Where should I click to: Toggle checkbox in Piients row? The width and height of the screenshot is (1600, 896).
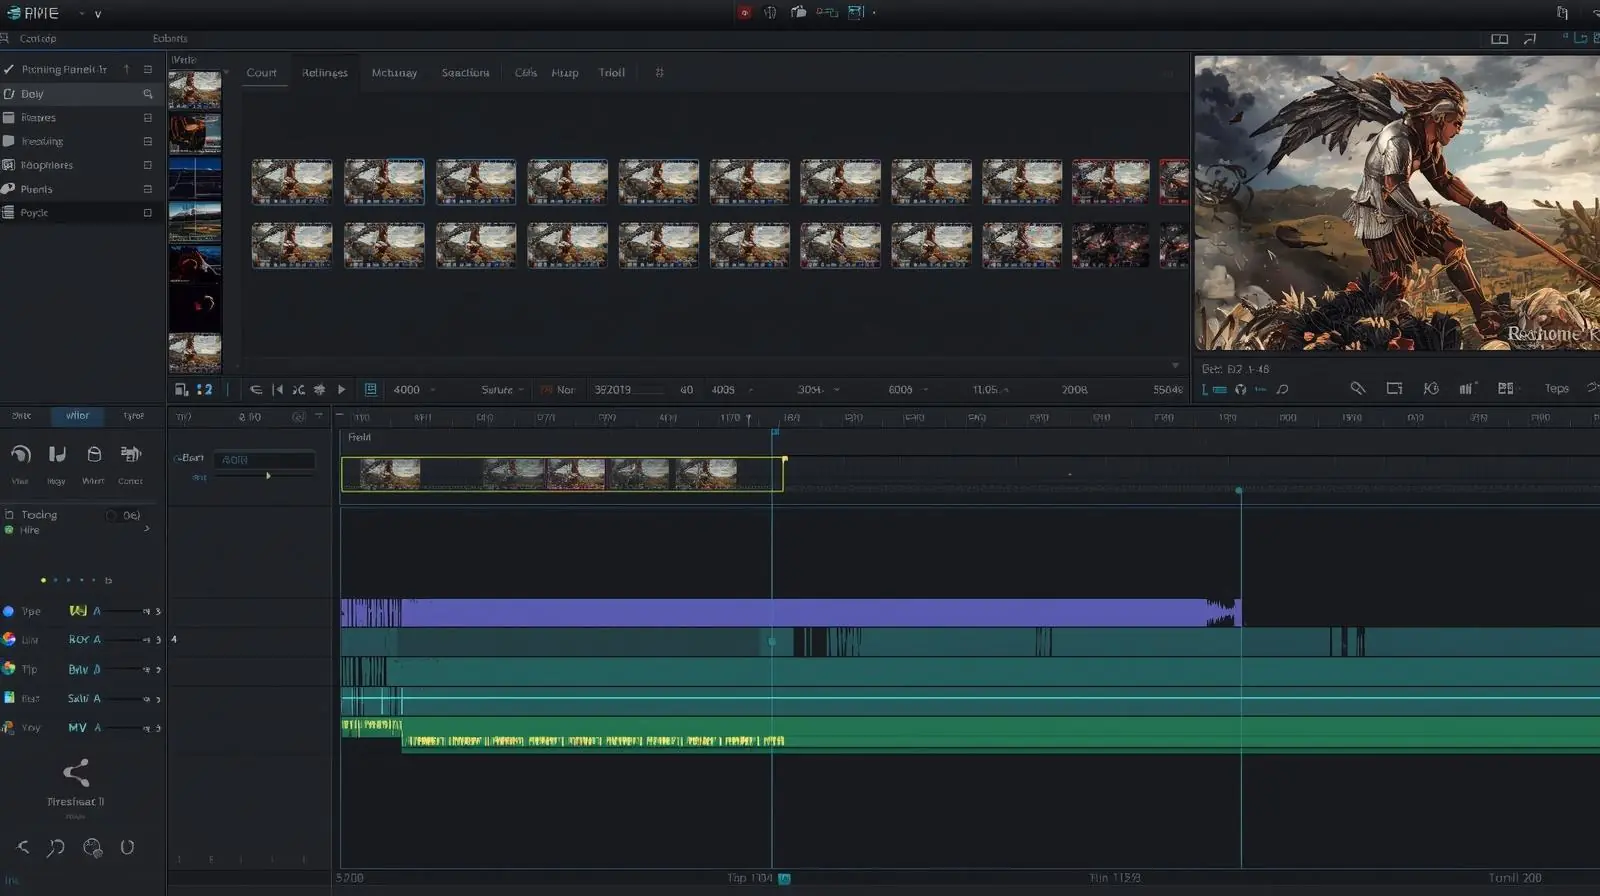point(148,189)
